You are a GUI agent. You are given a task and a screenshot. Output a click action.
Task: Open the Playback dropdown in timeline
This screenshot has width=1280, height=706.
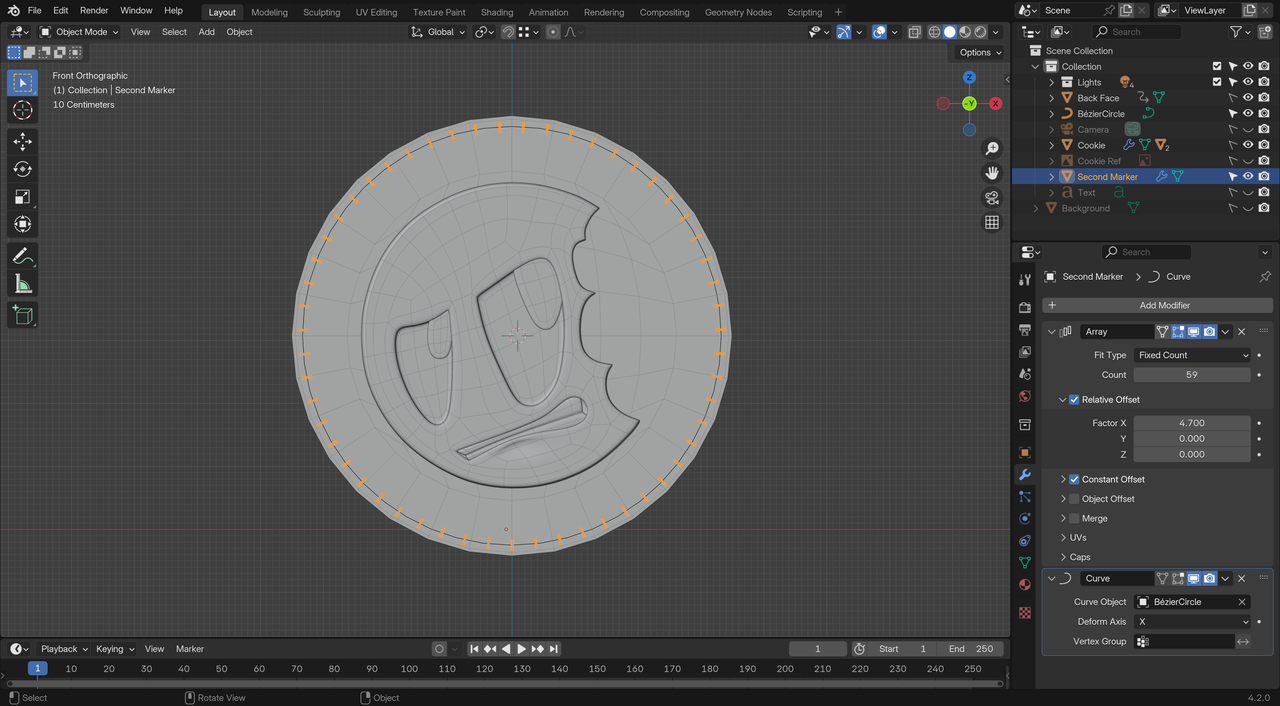click(64, 649)
